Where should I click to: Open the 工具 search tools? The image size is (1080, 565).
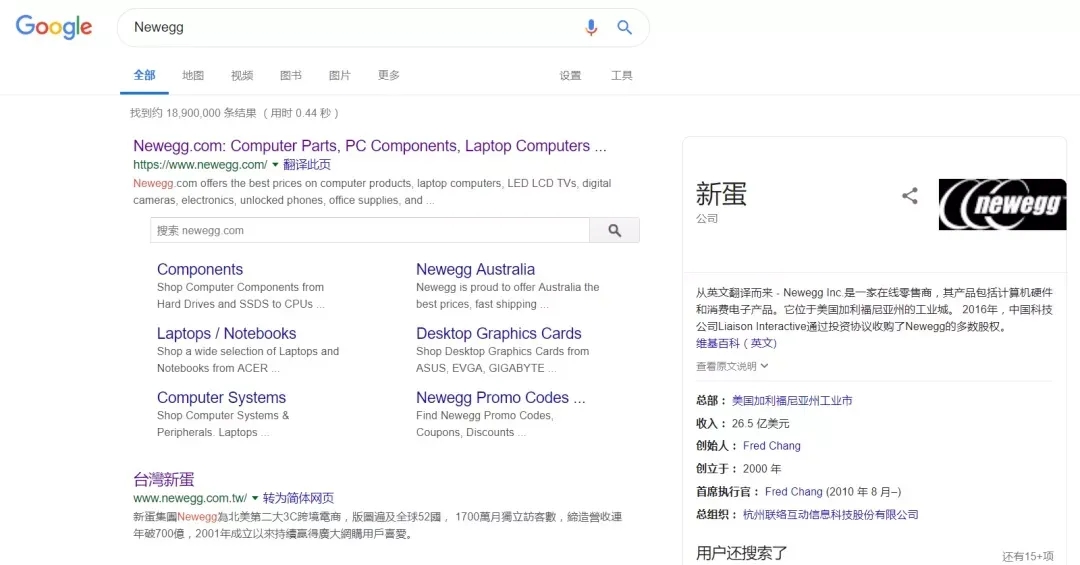click(x=621, y=75)
